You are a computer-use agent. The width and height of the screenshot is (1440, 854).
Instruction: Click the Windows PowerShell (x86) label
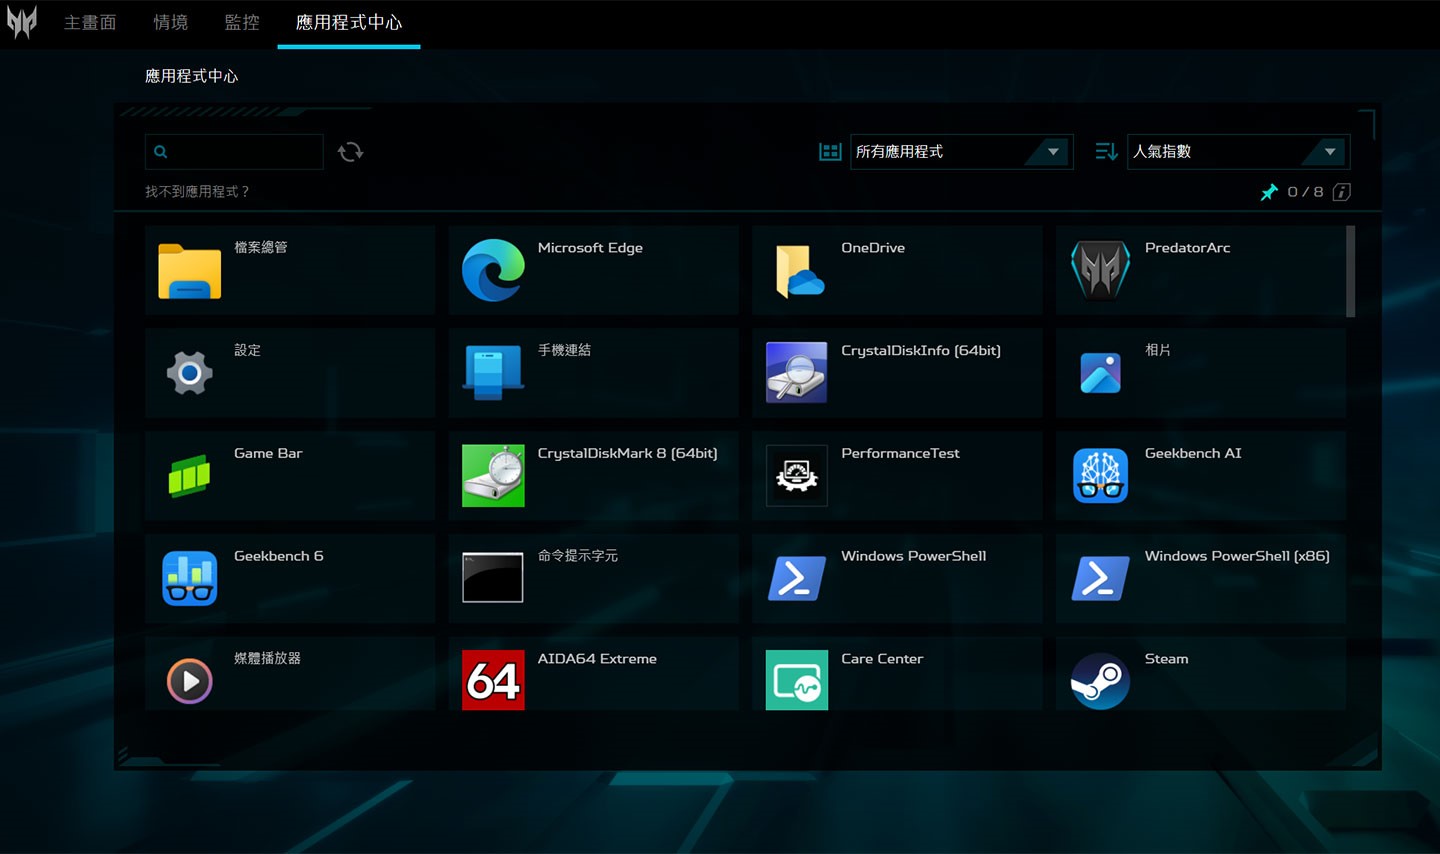[1237, 556]
